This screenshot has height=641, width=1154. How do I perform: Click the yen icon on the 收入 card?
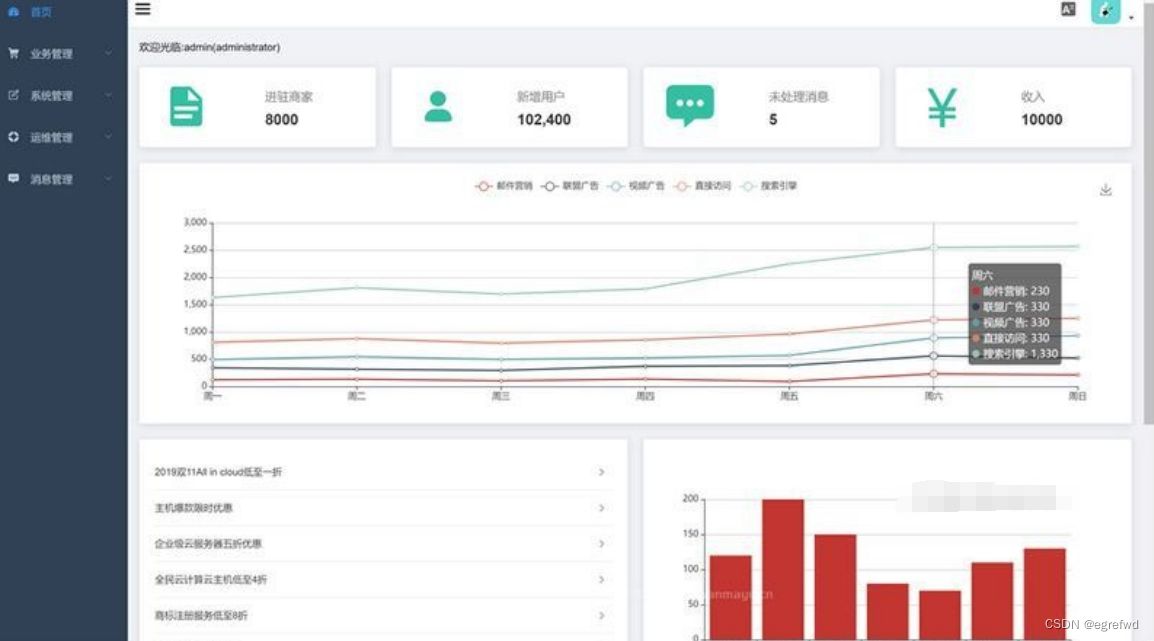click(x=941, y=107)
